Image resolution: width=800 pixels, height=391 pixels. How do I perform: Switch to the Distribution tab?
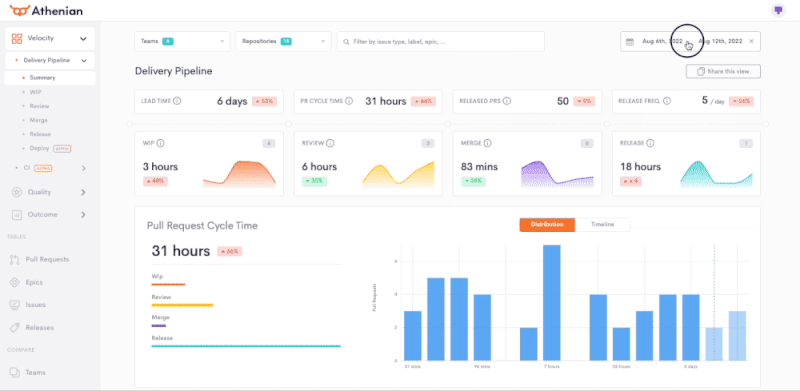[x=547, y=225]
